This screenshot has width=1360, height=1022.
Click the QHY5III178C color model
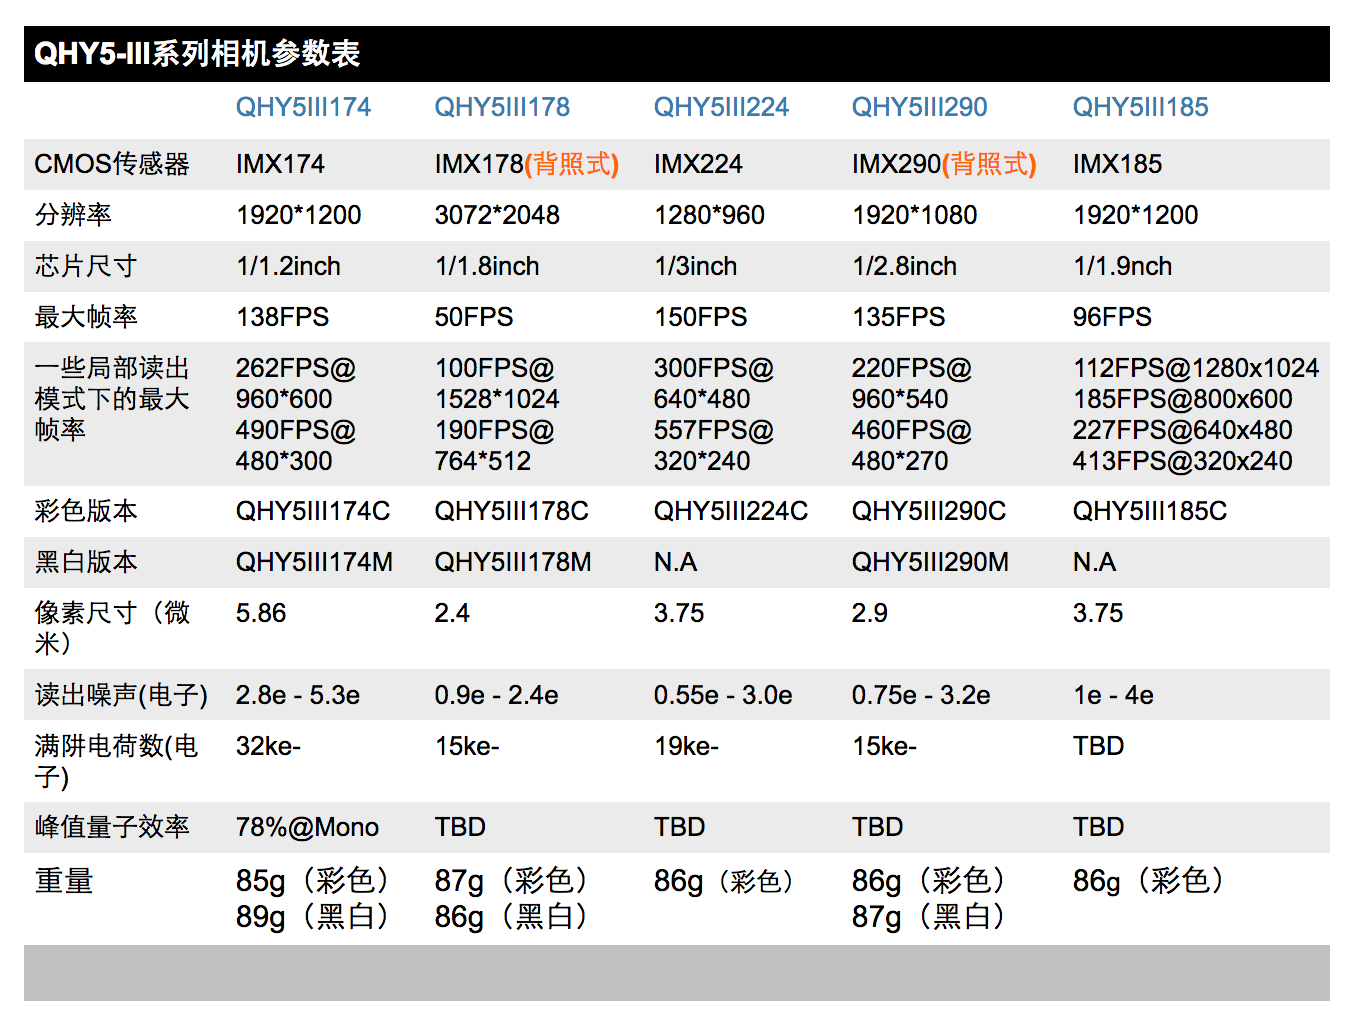(x=512, y=511)
